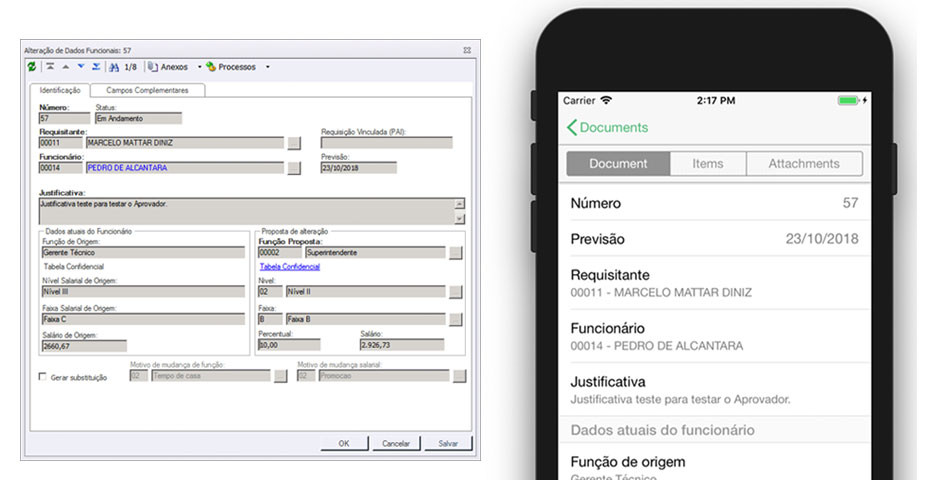Open lookup beside Promocao motive

(x=459, y=376)
